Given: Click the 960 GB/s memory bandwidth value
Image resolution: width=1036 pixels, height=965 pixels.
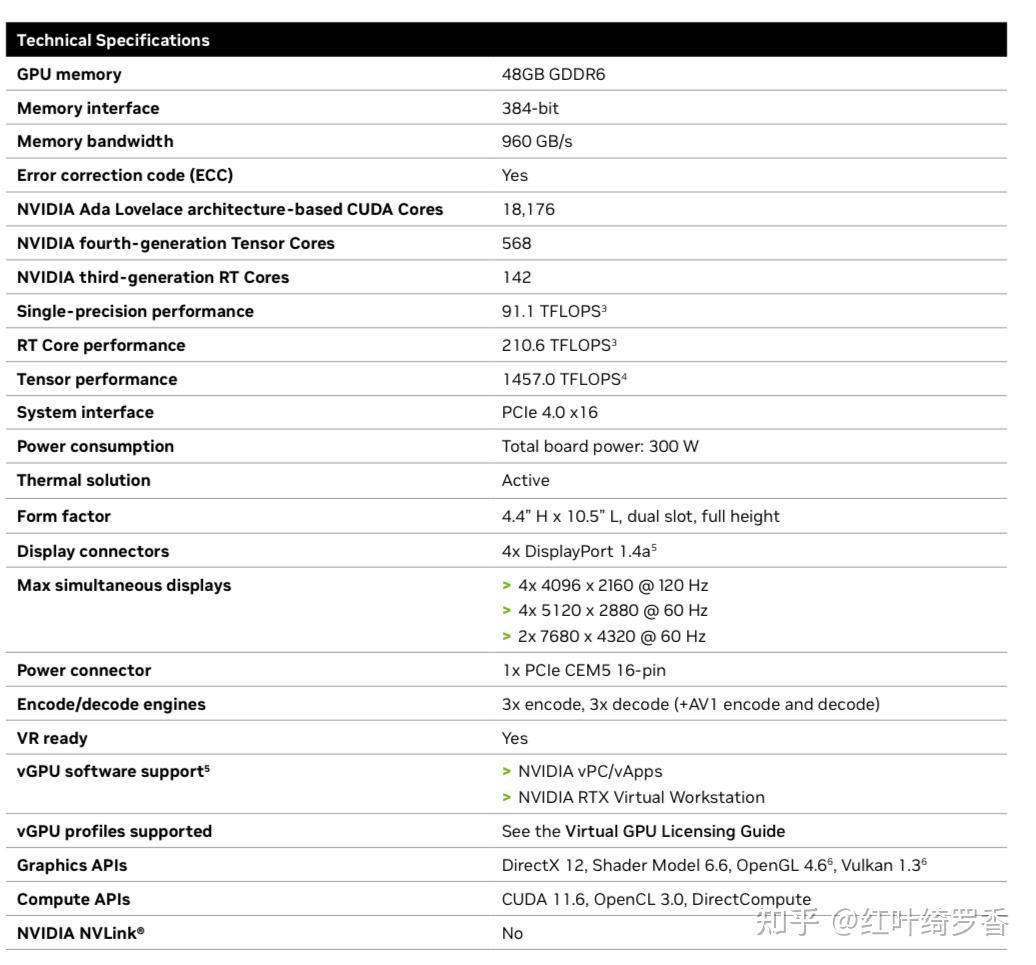Looking at the screenshot, I should coord(537,141).
